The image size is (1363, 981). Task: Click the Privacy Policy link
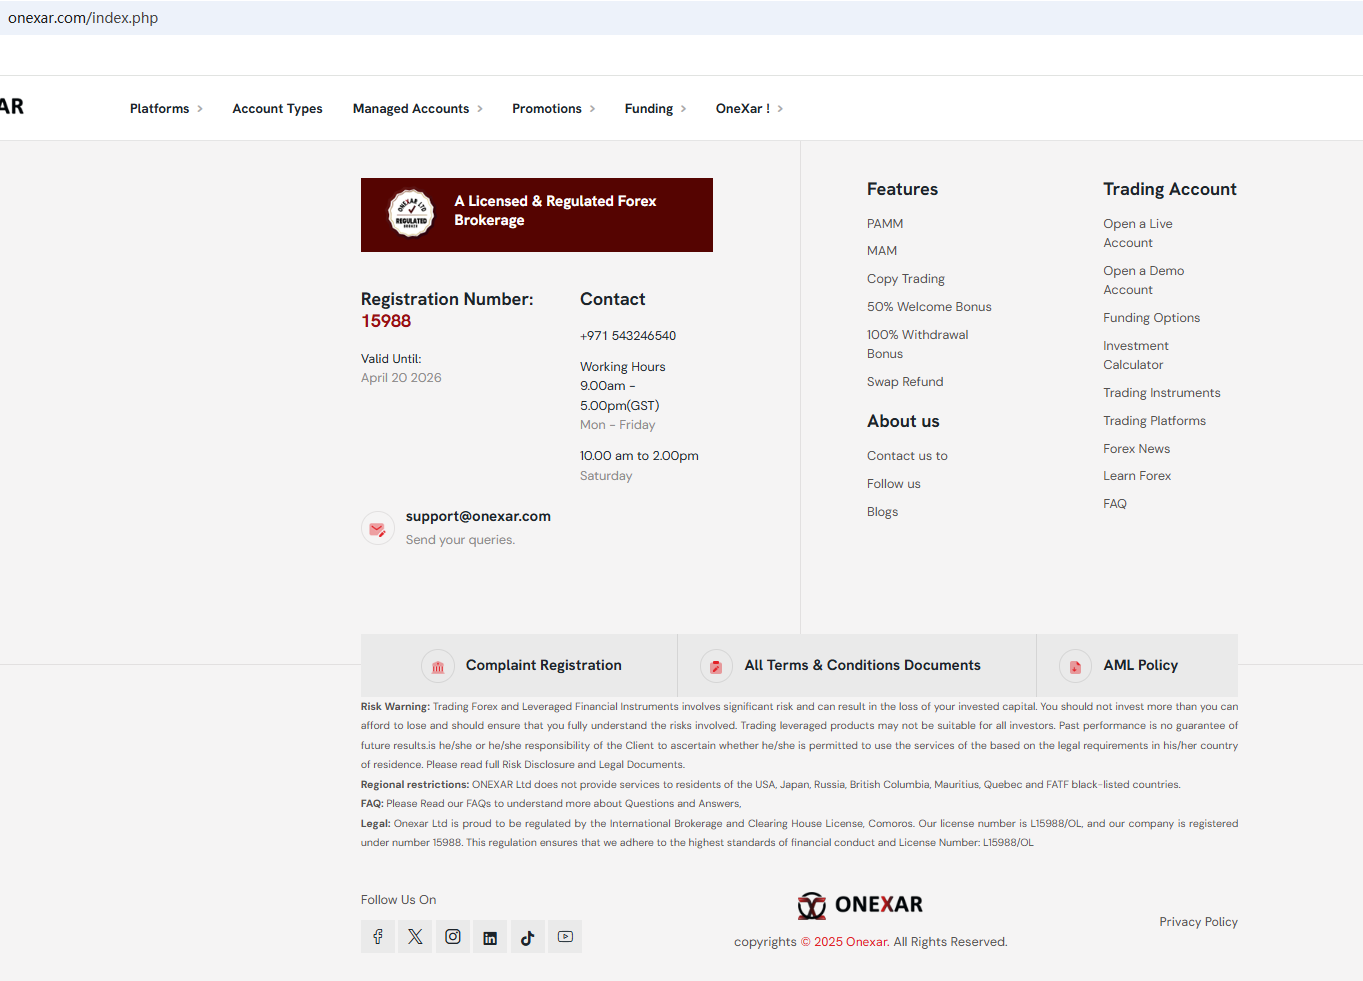coord(1198,922)
